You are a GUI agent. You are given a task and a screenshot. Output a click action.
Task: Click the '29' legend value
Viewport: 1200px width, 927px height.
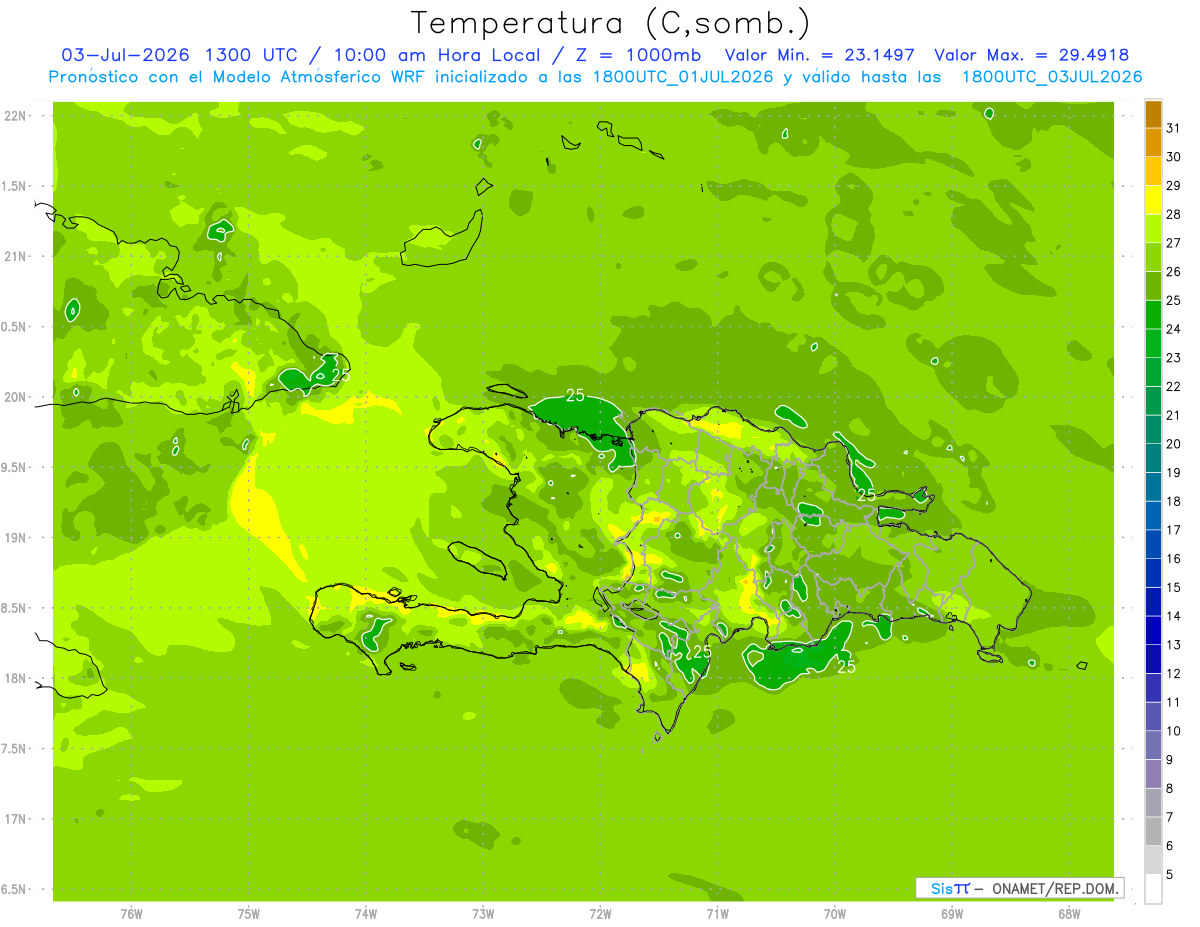coord(1173,185)
